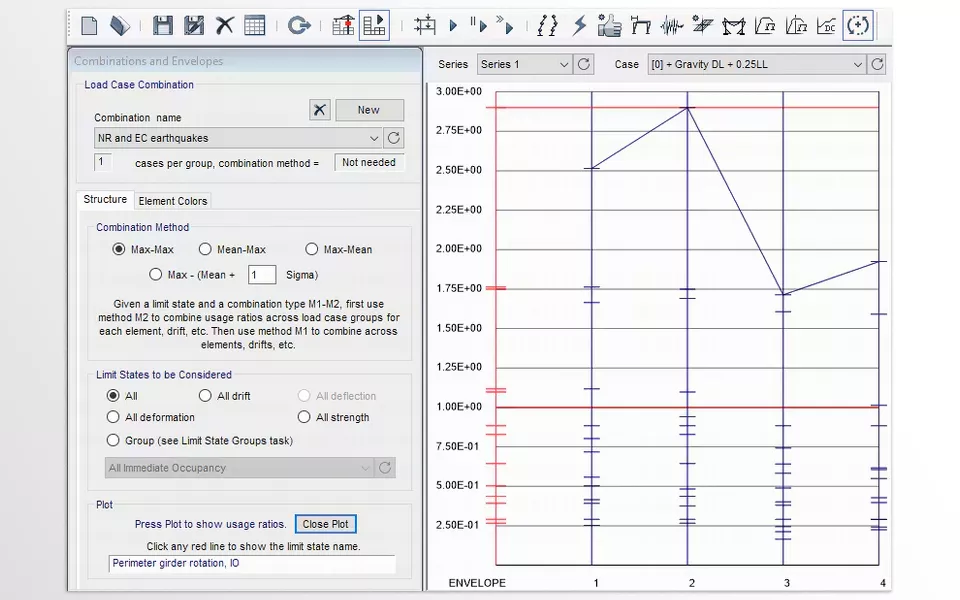Screen dimensions: 960x600
Task: Open the thumbs-up usage ratio icon
Action: [609, 26]
